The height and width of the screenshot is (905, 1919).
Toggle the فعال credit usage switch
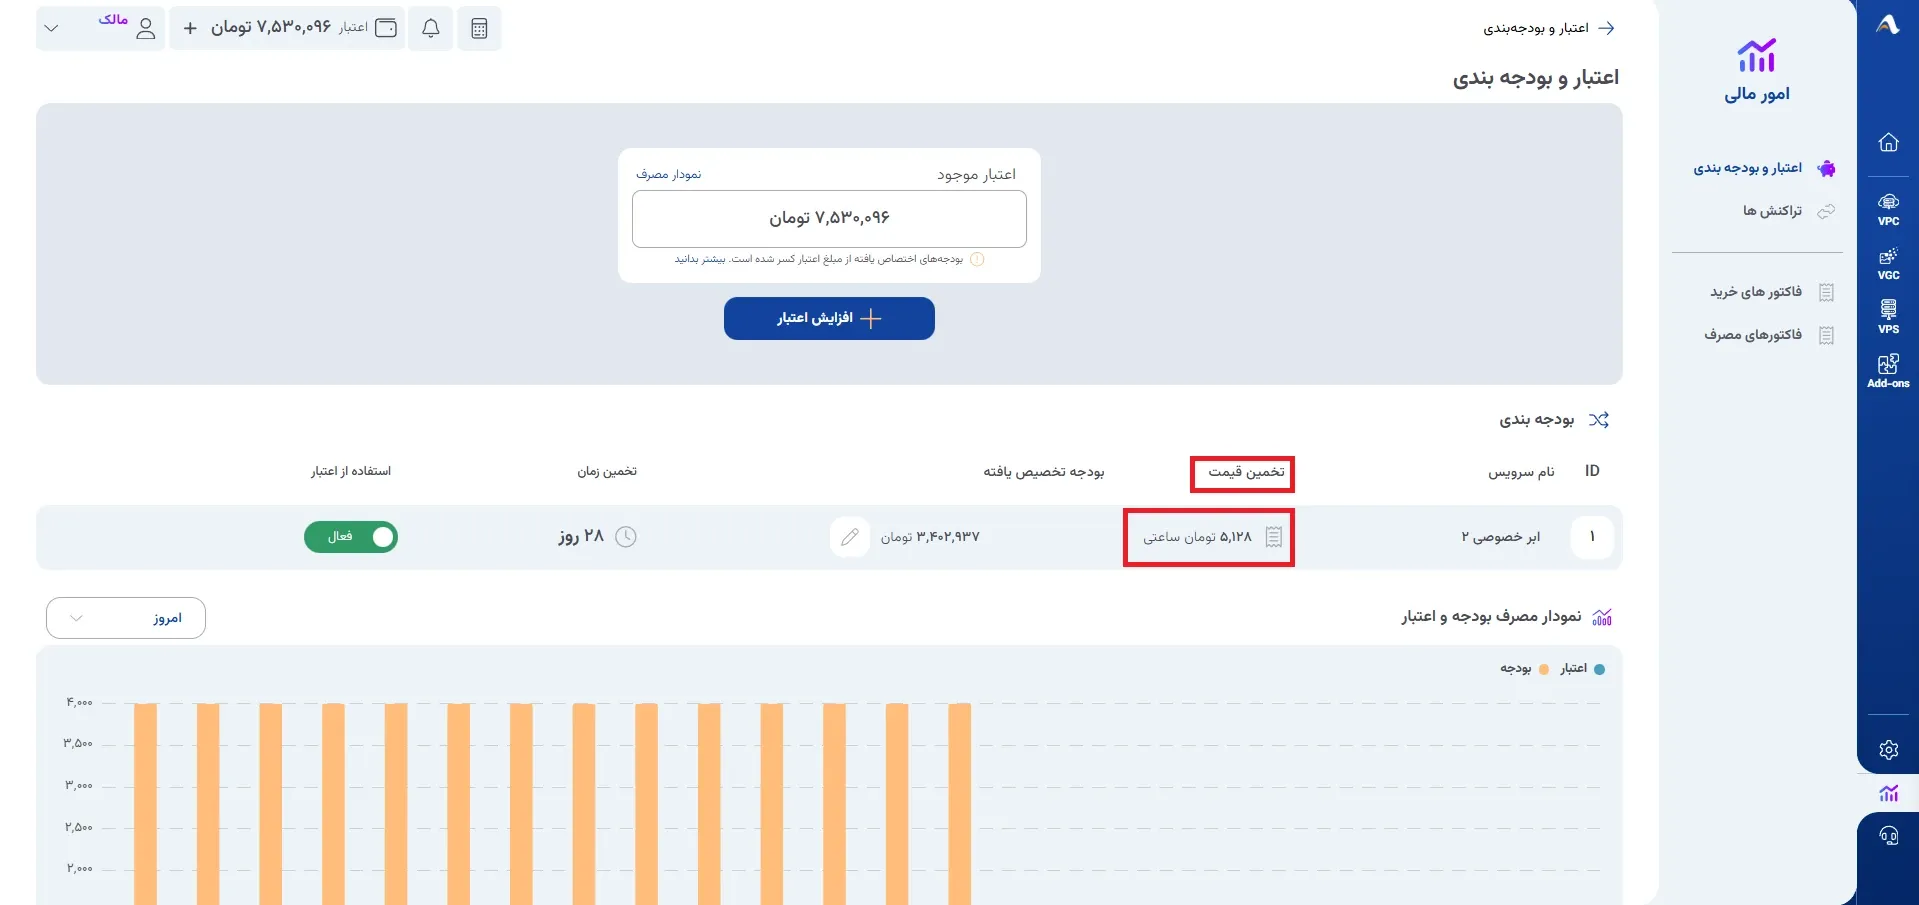[x=351, y=537]
